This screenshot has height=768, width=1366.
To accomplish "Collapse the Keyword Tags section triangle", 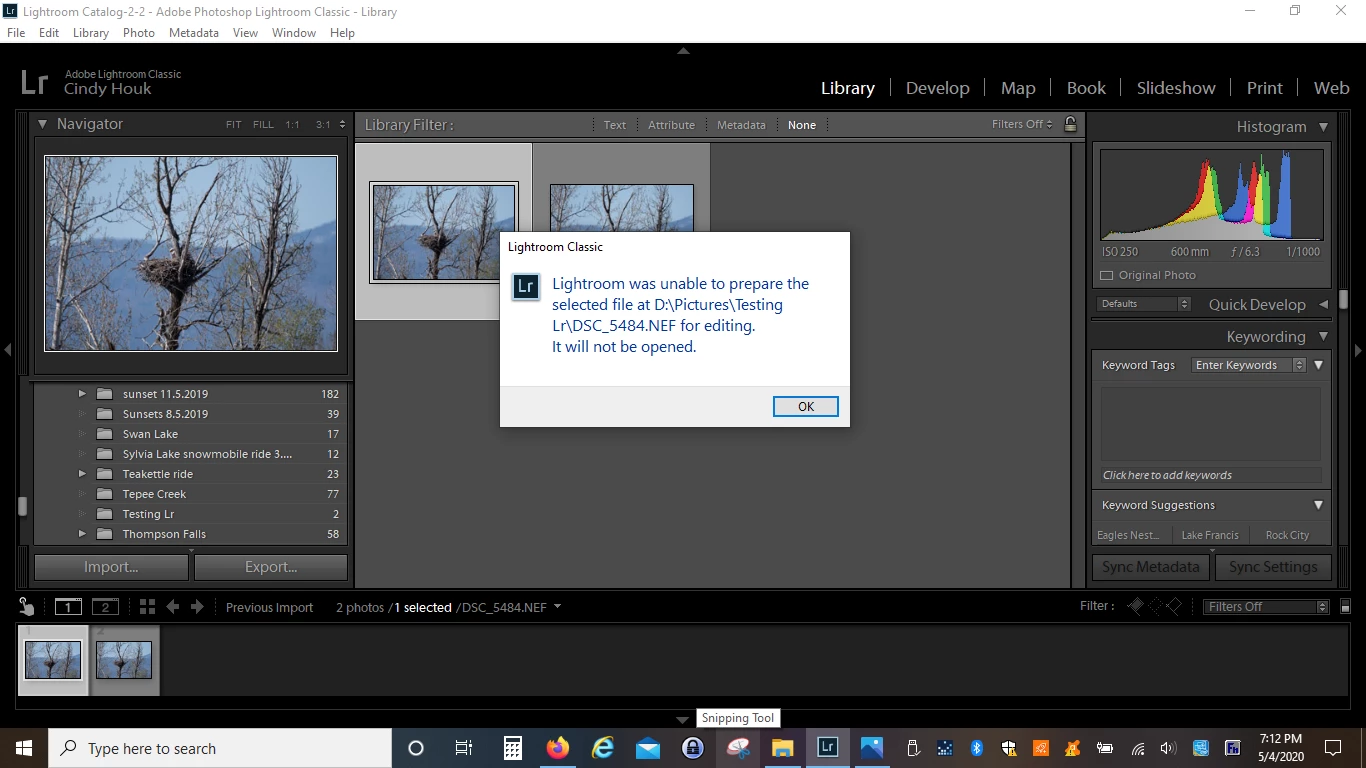I will coord(1318,365).
